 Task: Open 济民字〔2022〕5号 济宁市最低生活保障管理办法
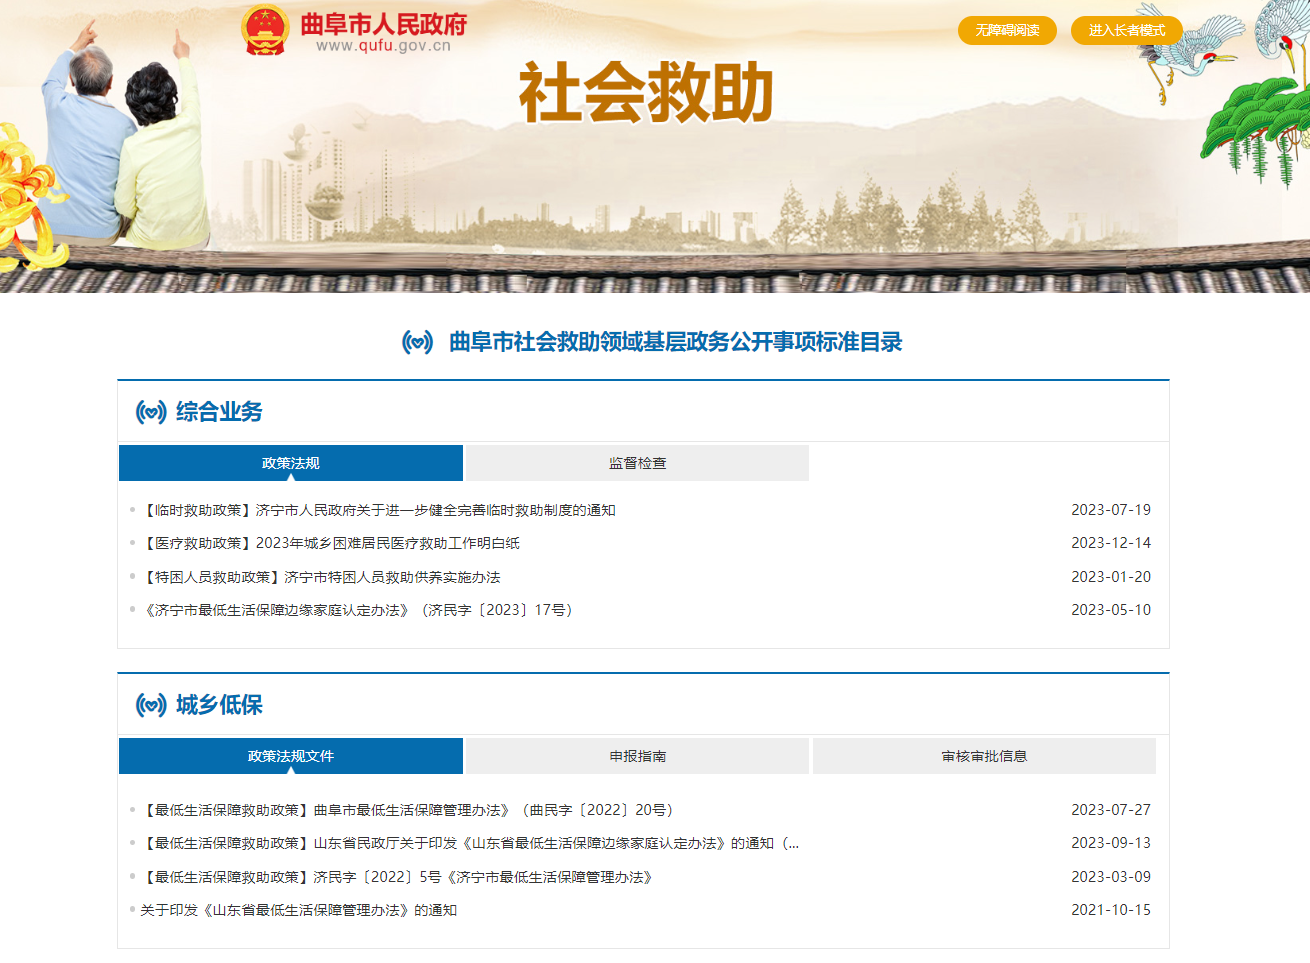coord(398,877)
